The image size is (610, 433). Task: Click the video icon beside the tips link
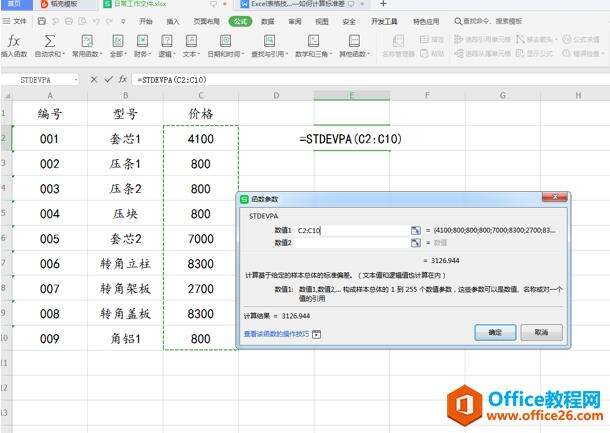[317, 334]
